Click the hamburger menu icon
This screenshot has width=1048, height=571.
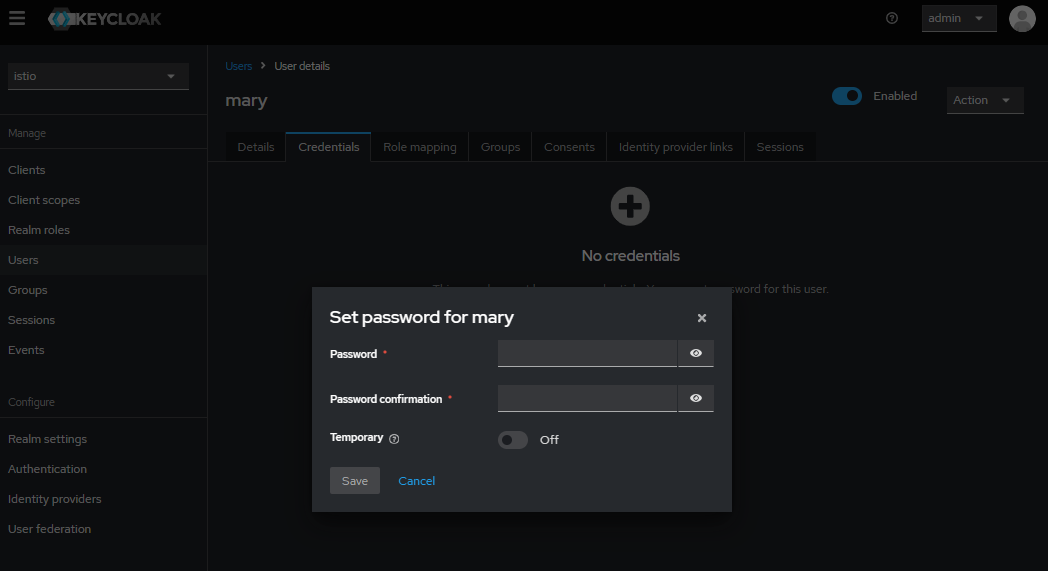(x=17, y=18)
